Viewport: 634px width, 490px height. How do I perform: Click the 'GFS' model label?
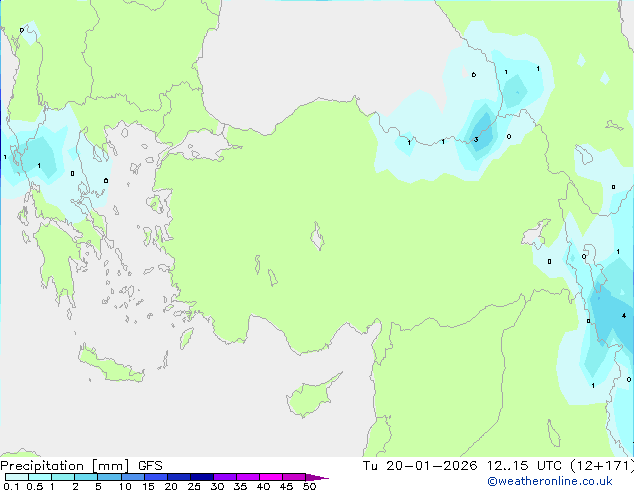pos(150,466)
